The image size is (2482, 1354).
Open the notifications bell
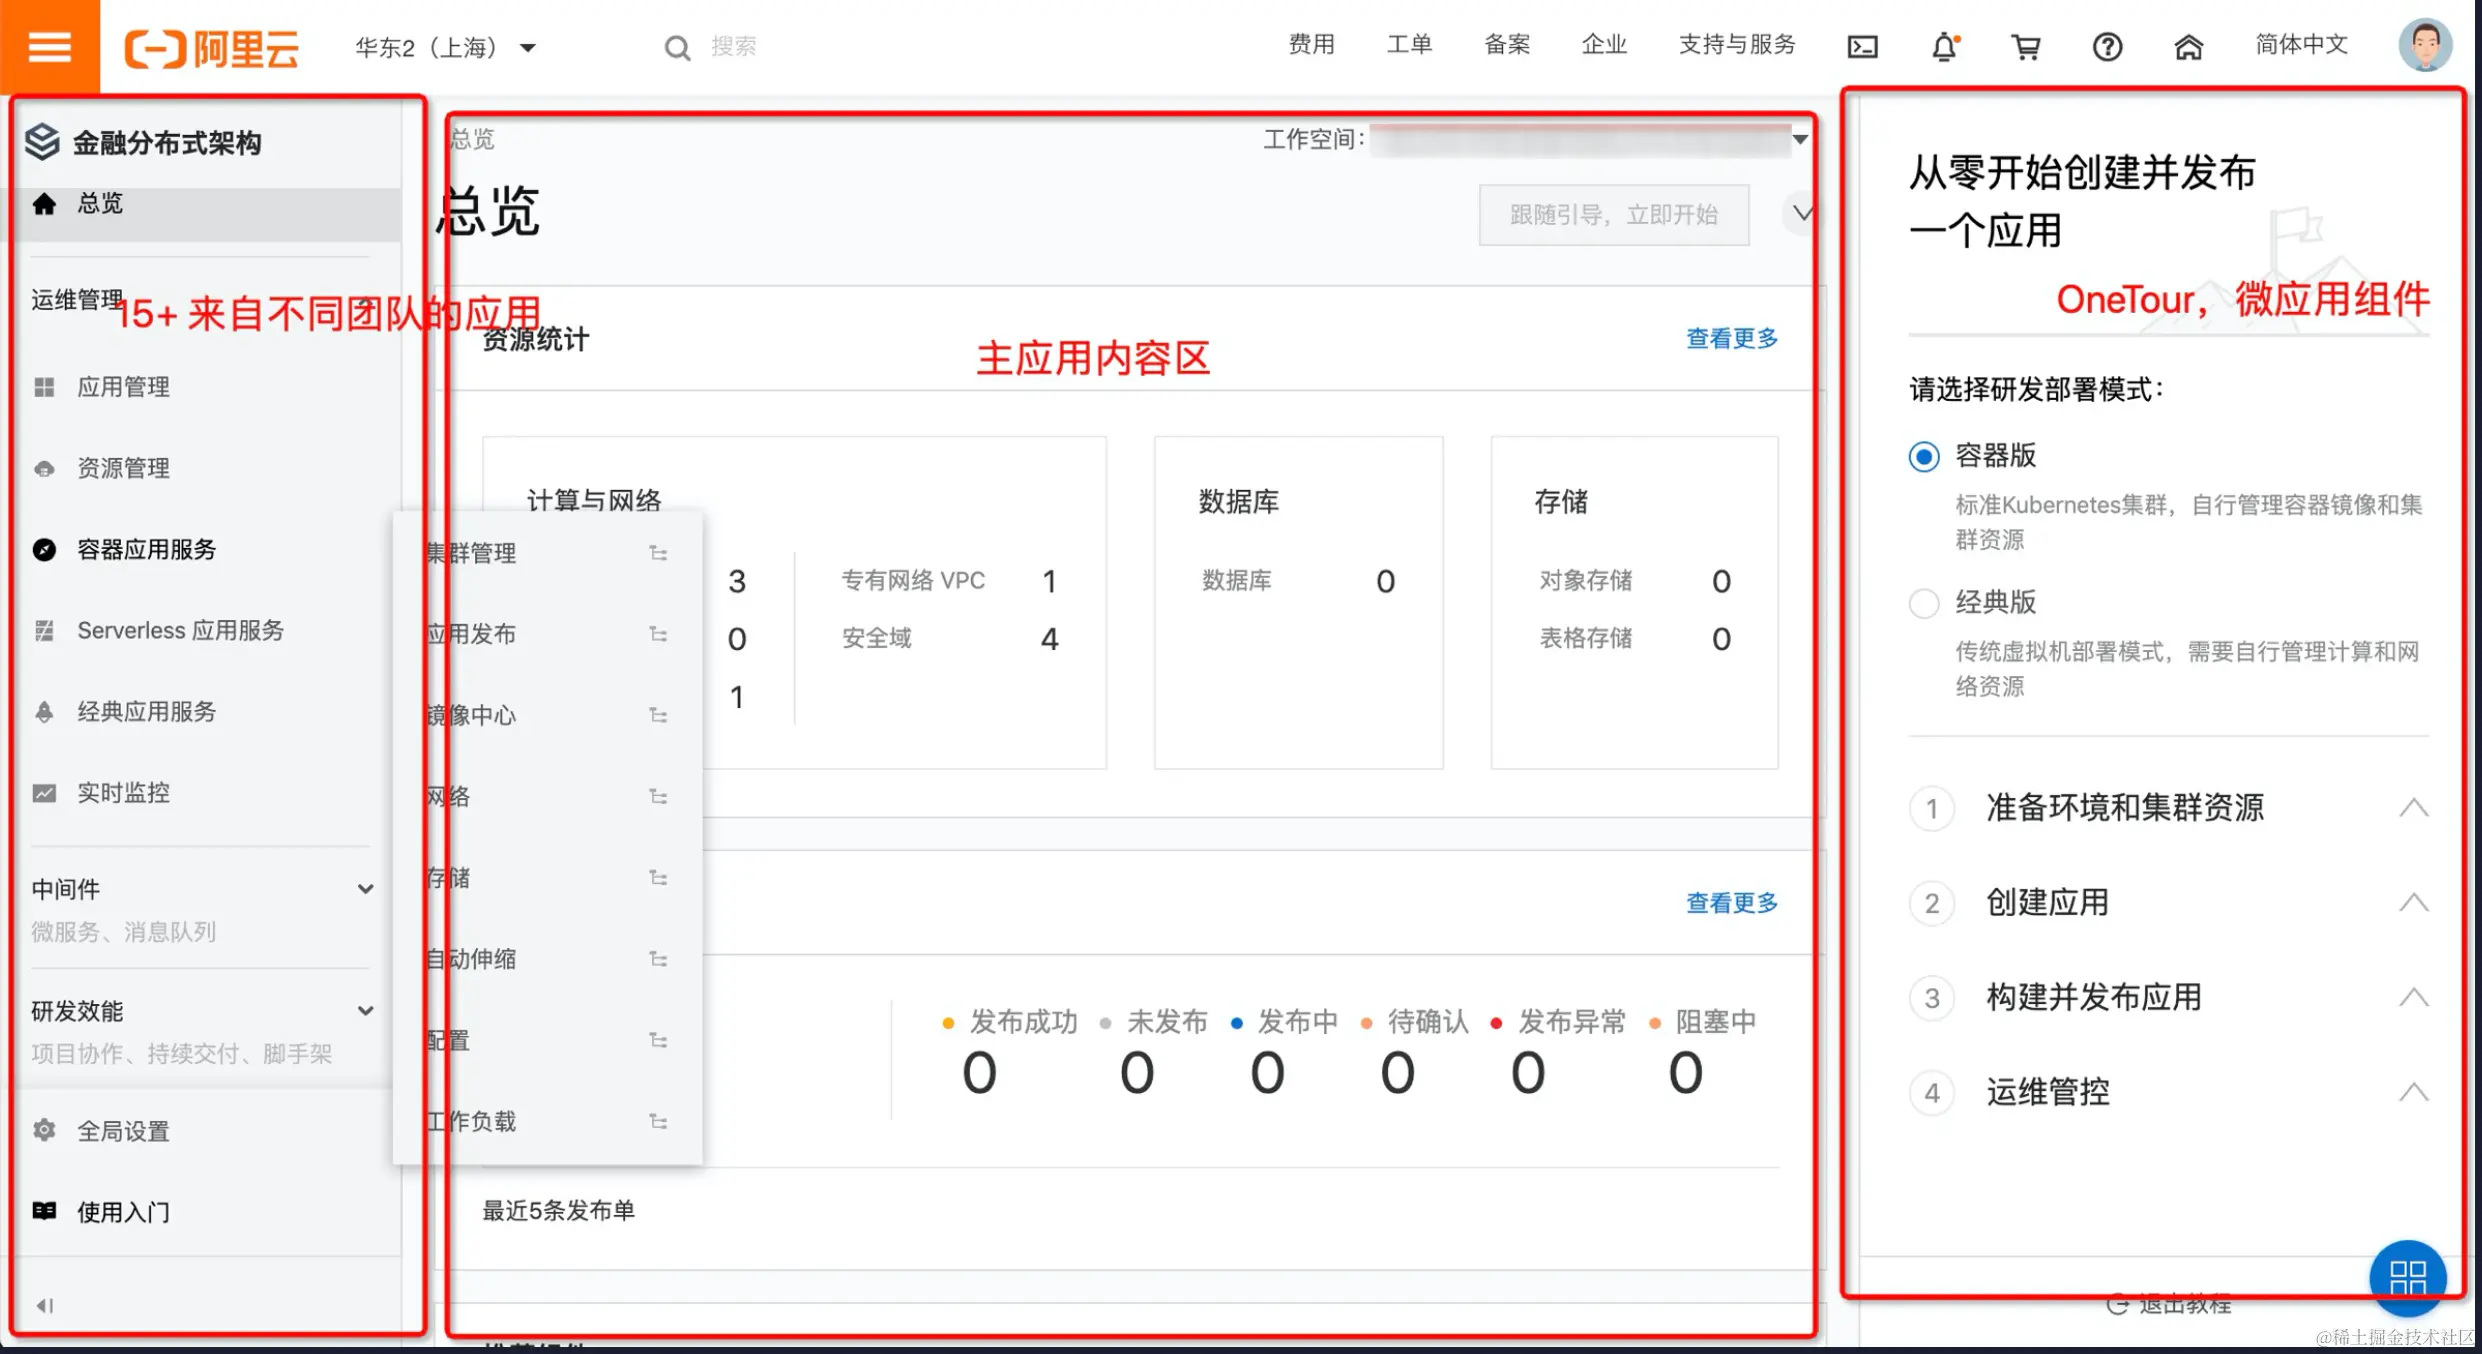(1945, 47)
